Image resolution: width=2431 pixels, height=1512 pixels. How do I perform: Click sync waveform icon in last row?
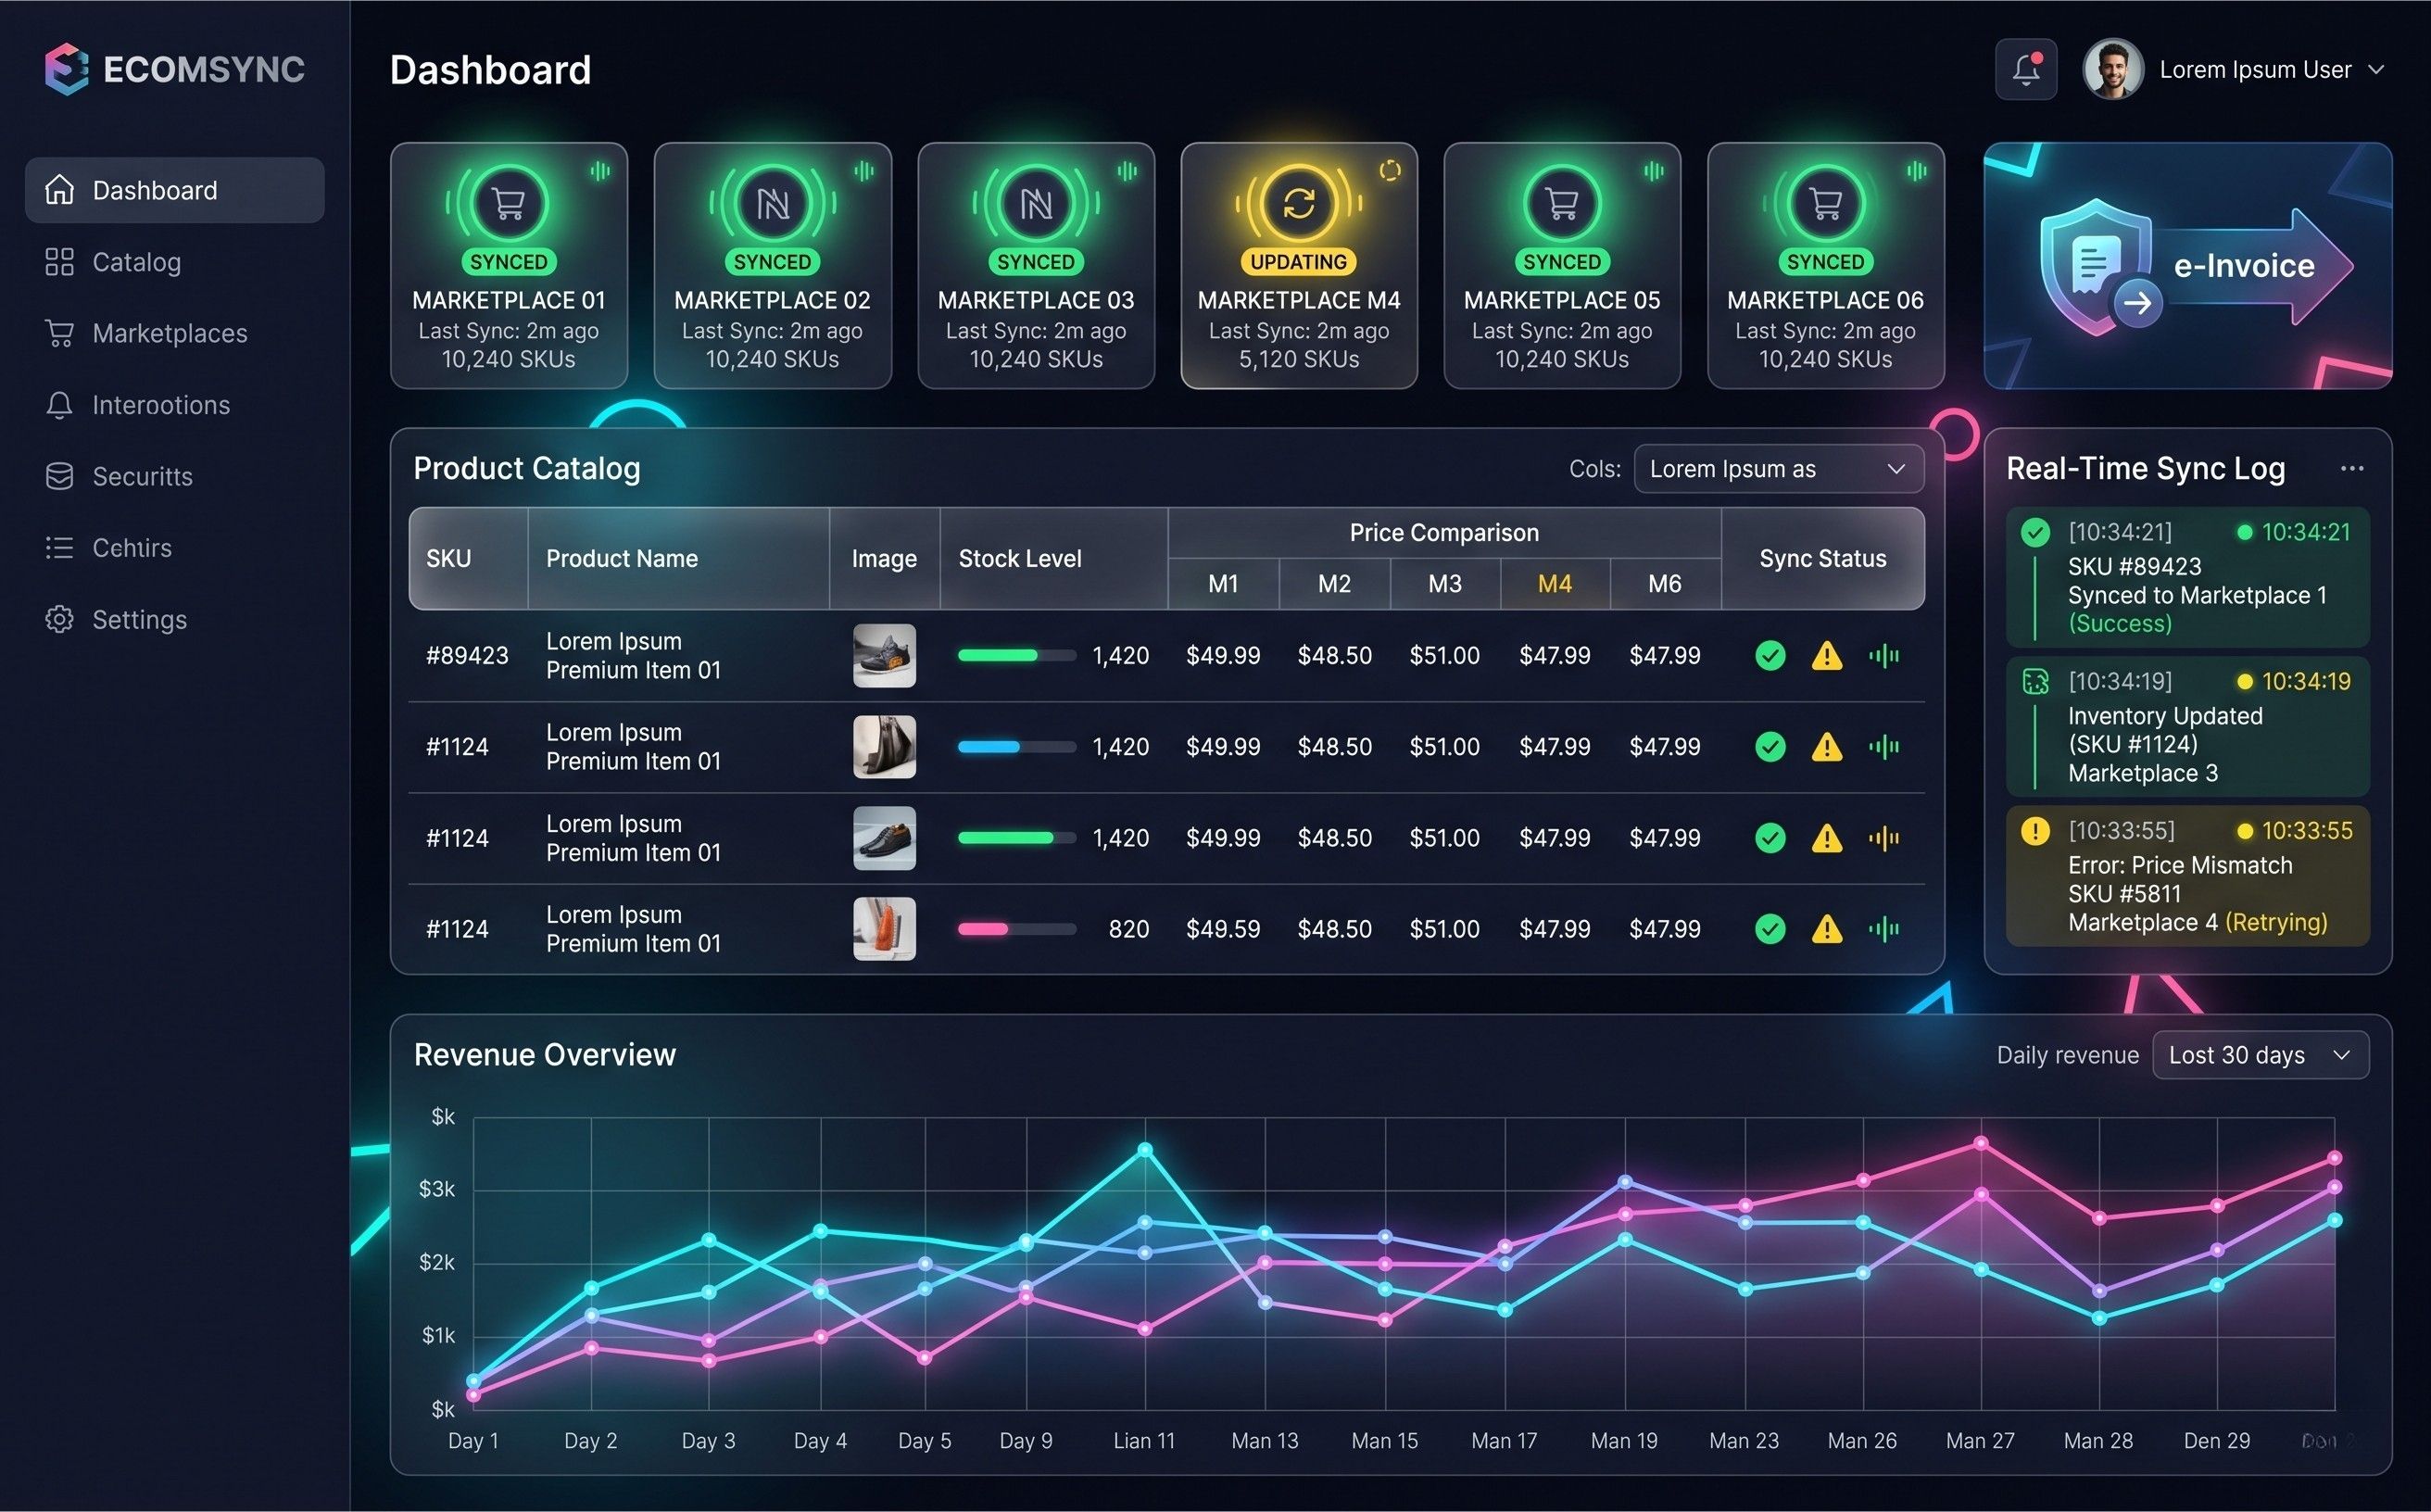point(1883,929)
